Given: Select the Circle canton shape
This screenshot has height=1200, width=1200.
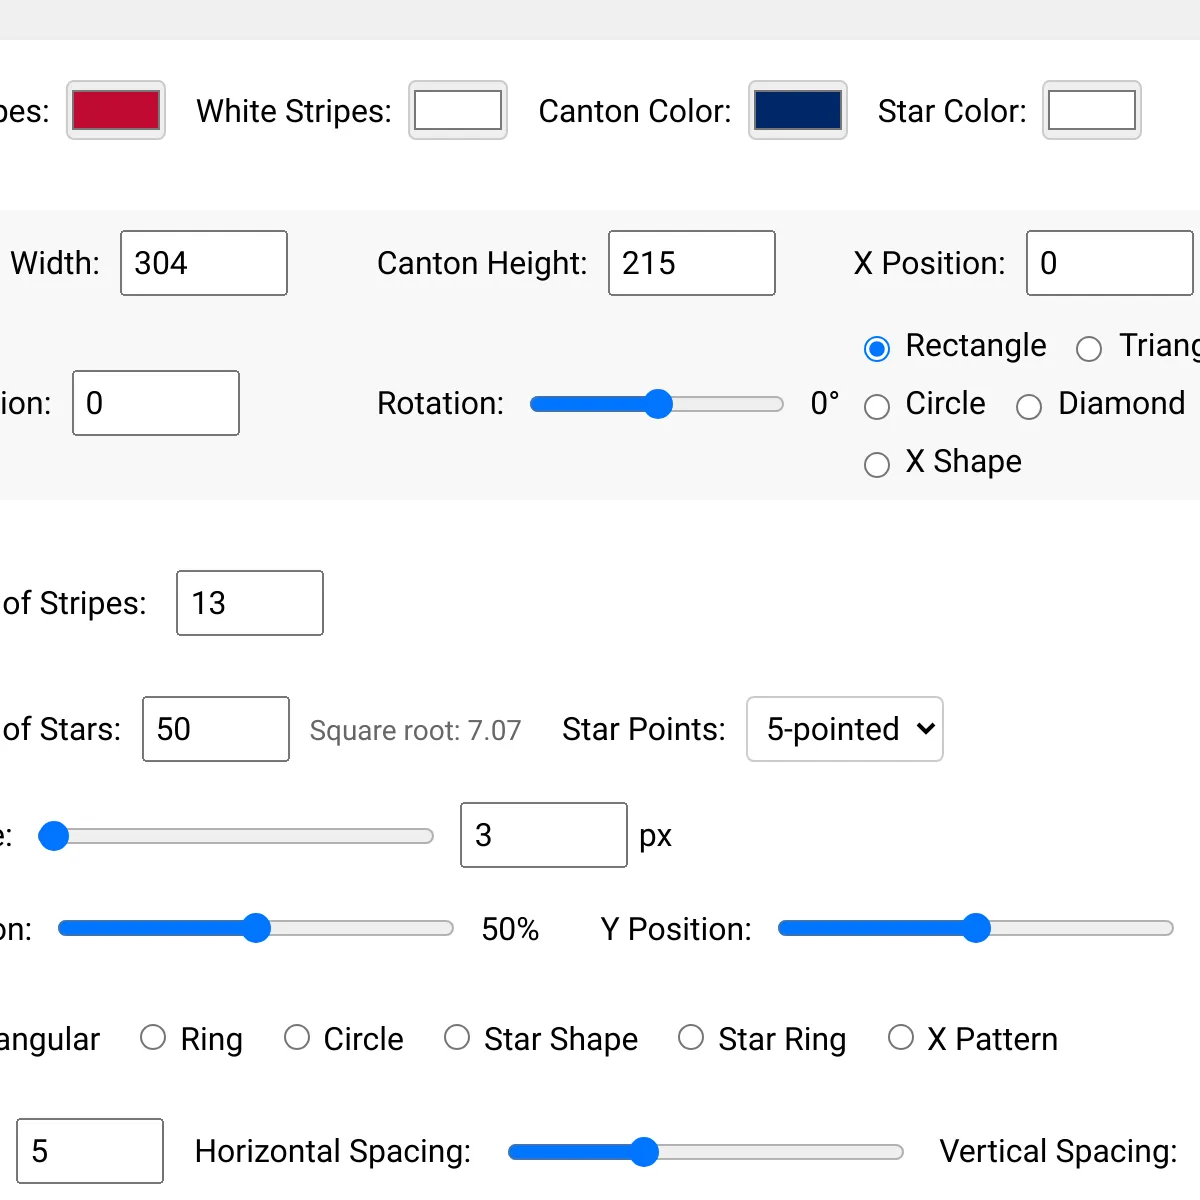Looking at the screenshot, I should coord(877,406).
